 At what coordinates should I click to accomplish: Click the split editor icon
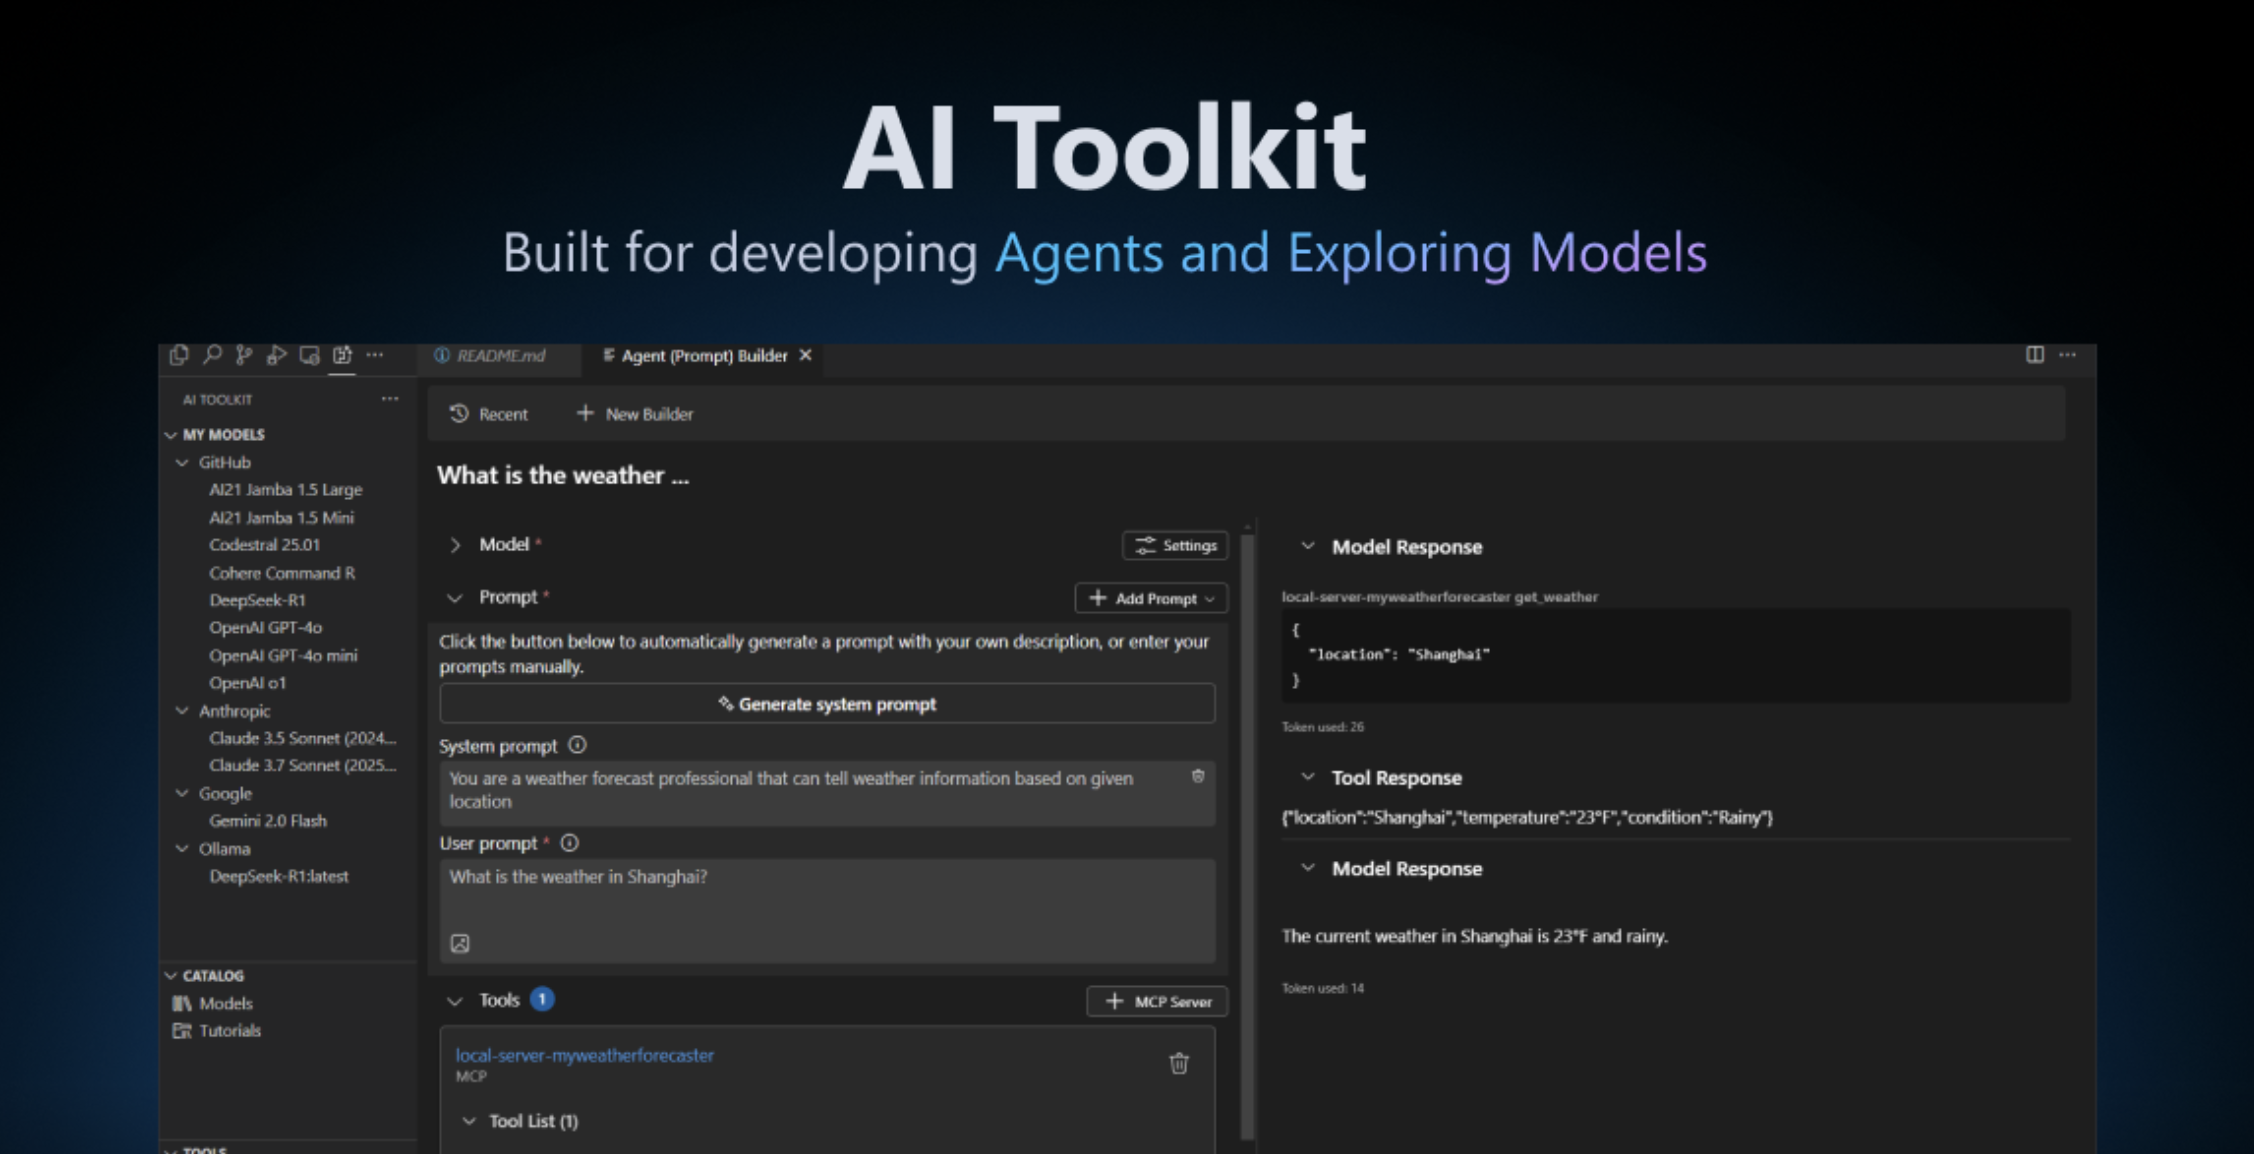click(2035, 355)
